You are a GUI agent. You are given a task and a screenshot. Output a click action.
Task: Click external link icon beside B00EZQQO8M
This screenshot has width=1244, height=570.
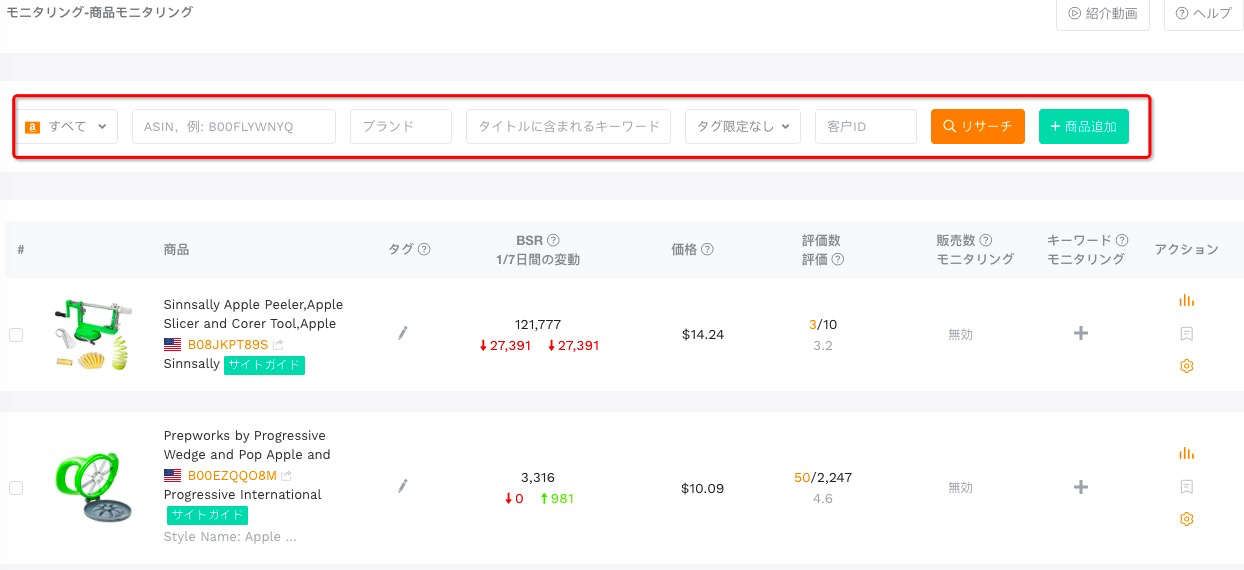(286, 476)
